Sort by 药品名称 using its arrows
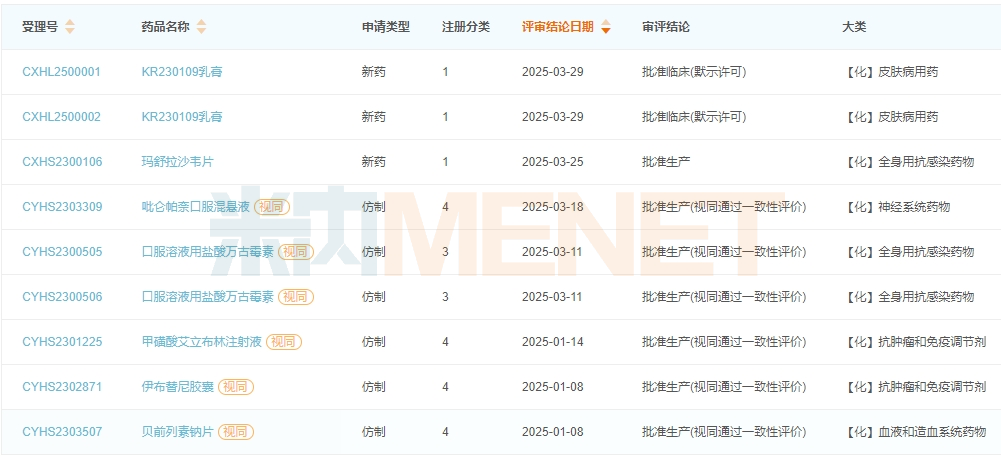The image size is (1001, 456). tap(201, 27)
